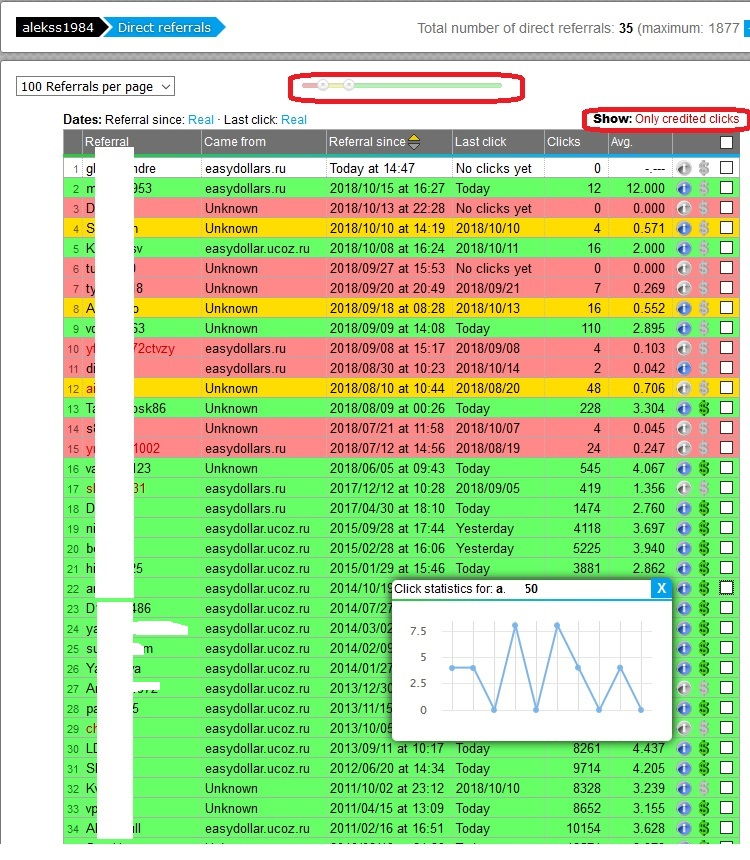The width and height of the screenshot is (750, 860).
Task: Toggle Last click Real date link
Action: click(x=294, y=120)
